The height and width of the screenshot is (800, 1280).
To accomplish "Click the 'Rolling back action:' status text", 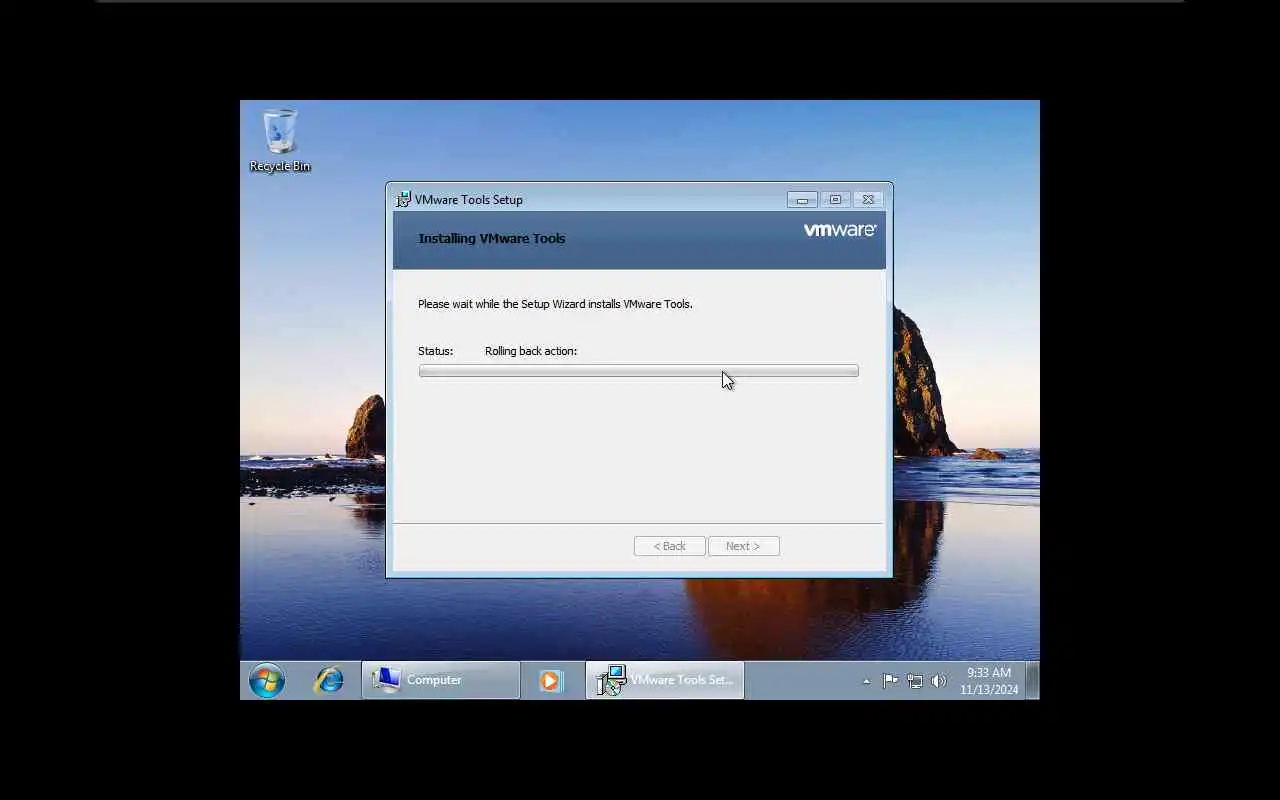I will click(531, 351).
